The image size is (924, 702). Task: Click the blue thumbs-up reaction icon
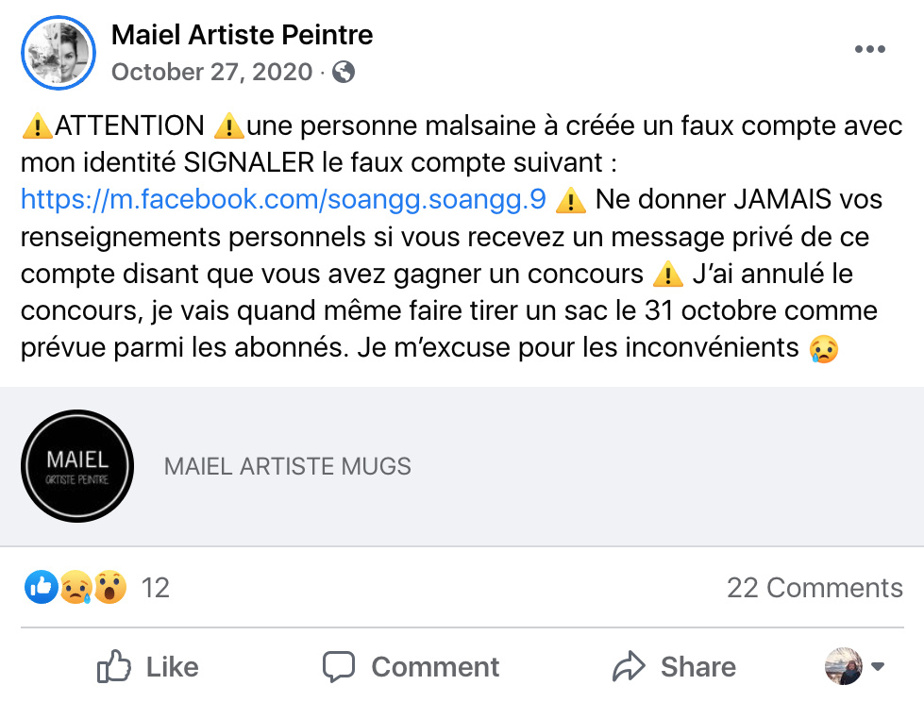point(41,587)
